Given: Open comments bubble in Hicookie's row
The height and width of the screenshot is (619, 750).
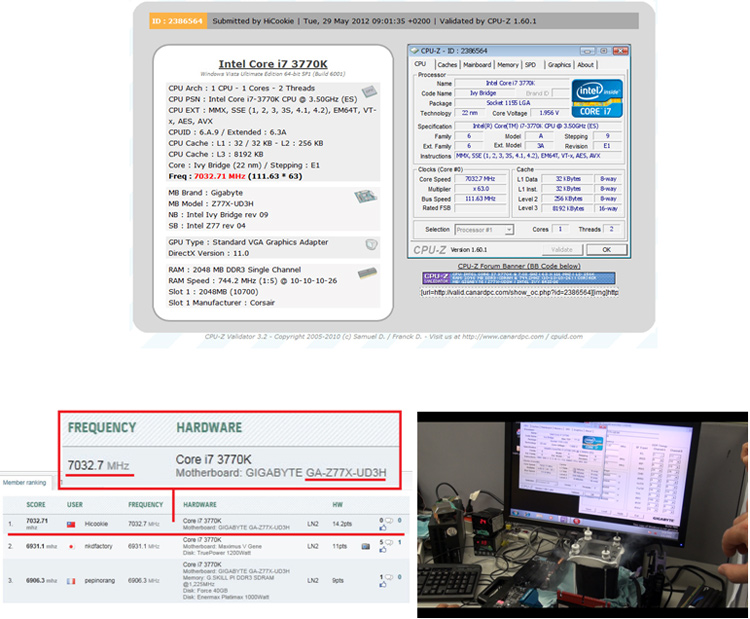Looking at the screenshot, I should pyautogui.click(x=388, y=520).
